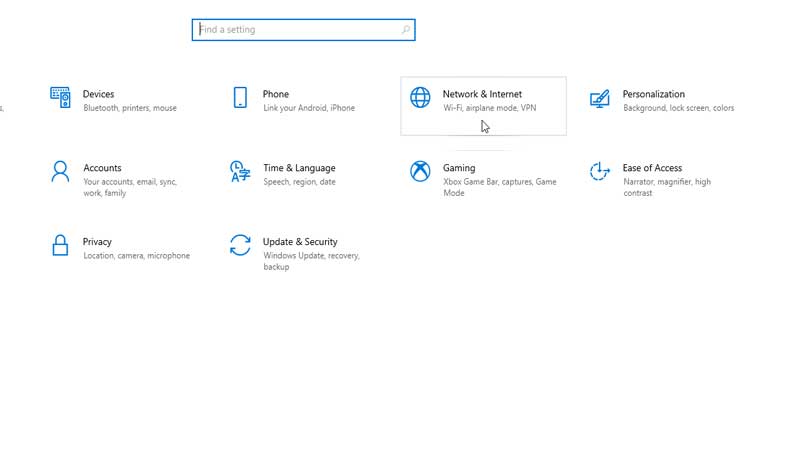Click 'Your accounts, email, sync' description
Viewport: 800px width, 450px height.
click(130, 187)
